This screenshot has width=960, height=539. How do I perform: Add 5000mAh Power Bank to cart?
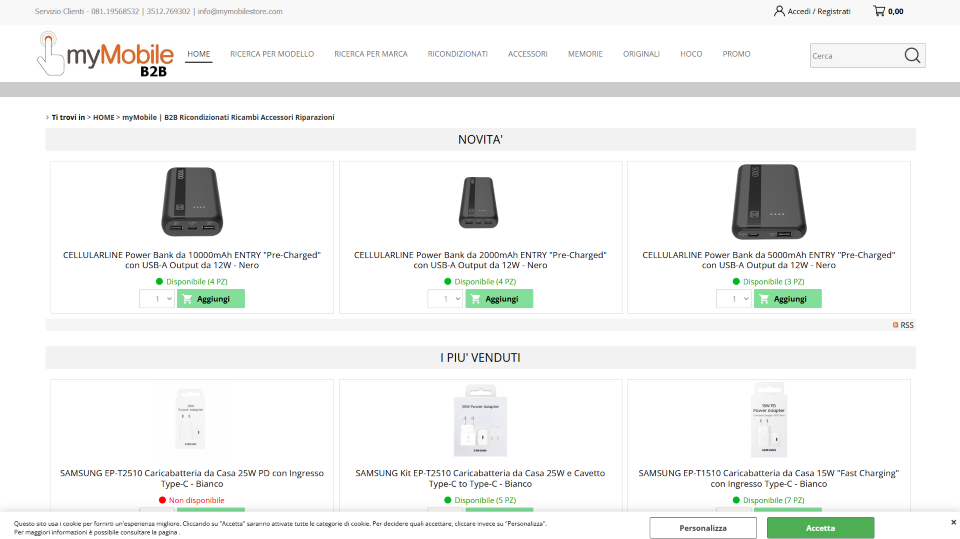787,299
